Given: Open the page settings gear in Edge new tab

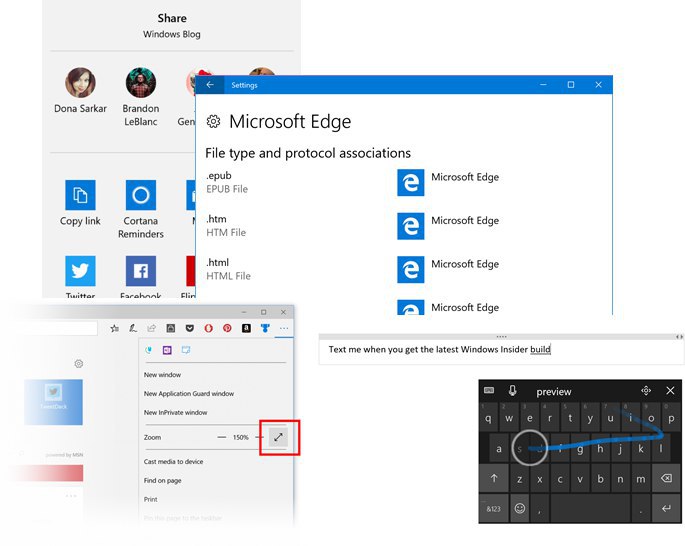Looking at the screenshot, I should [79, 363].
